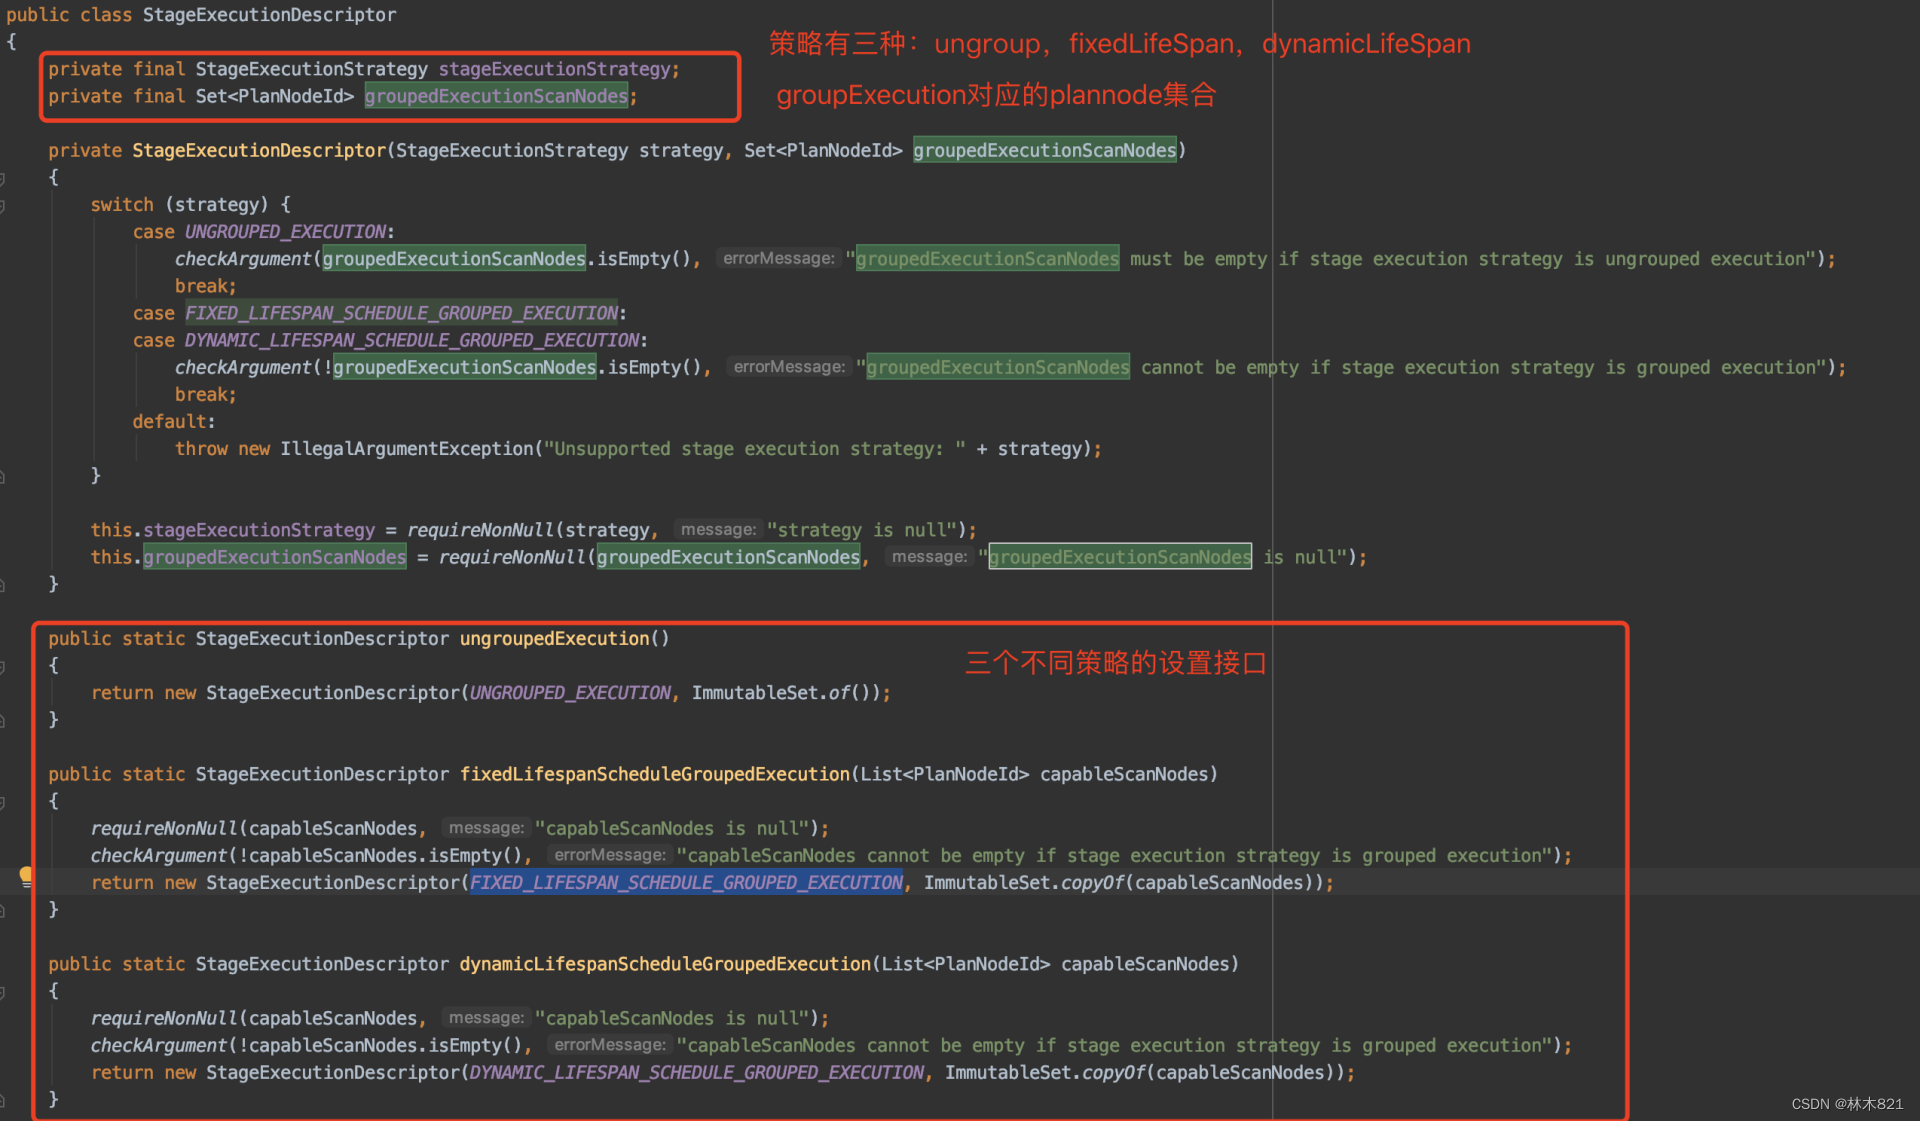This screenshot has height=1121, width=1920.
Task: Click the CSDN @林木821 watermark
Action: pos(1846,1104)
